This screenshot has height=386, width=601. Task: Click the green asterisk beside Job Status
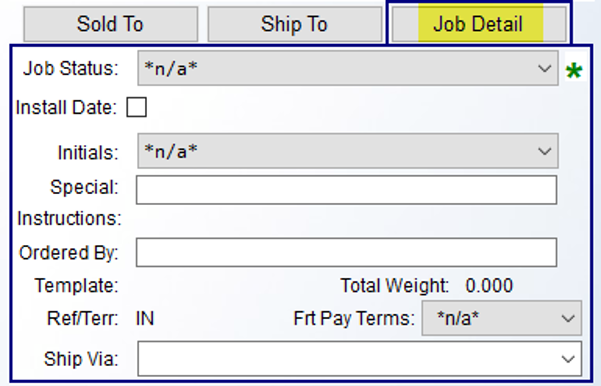574,71
